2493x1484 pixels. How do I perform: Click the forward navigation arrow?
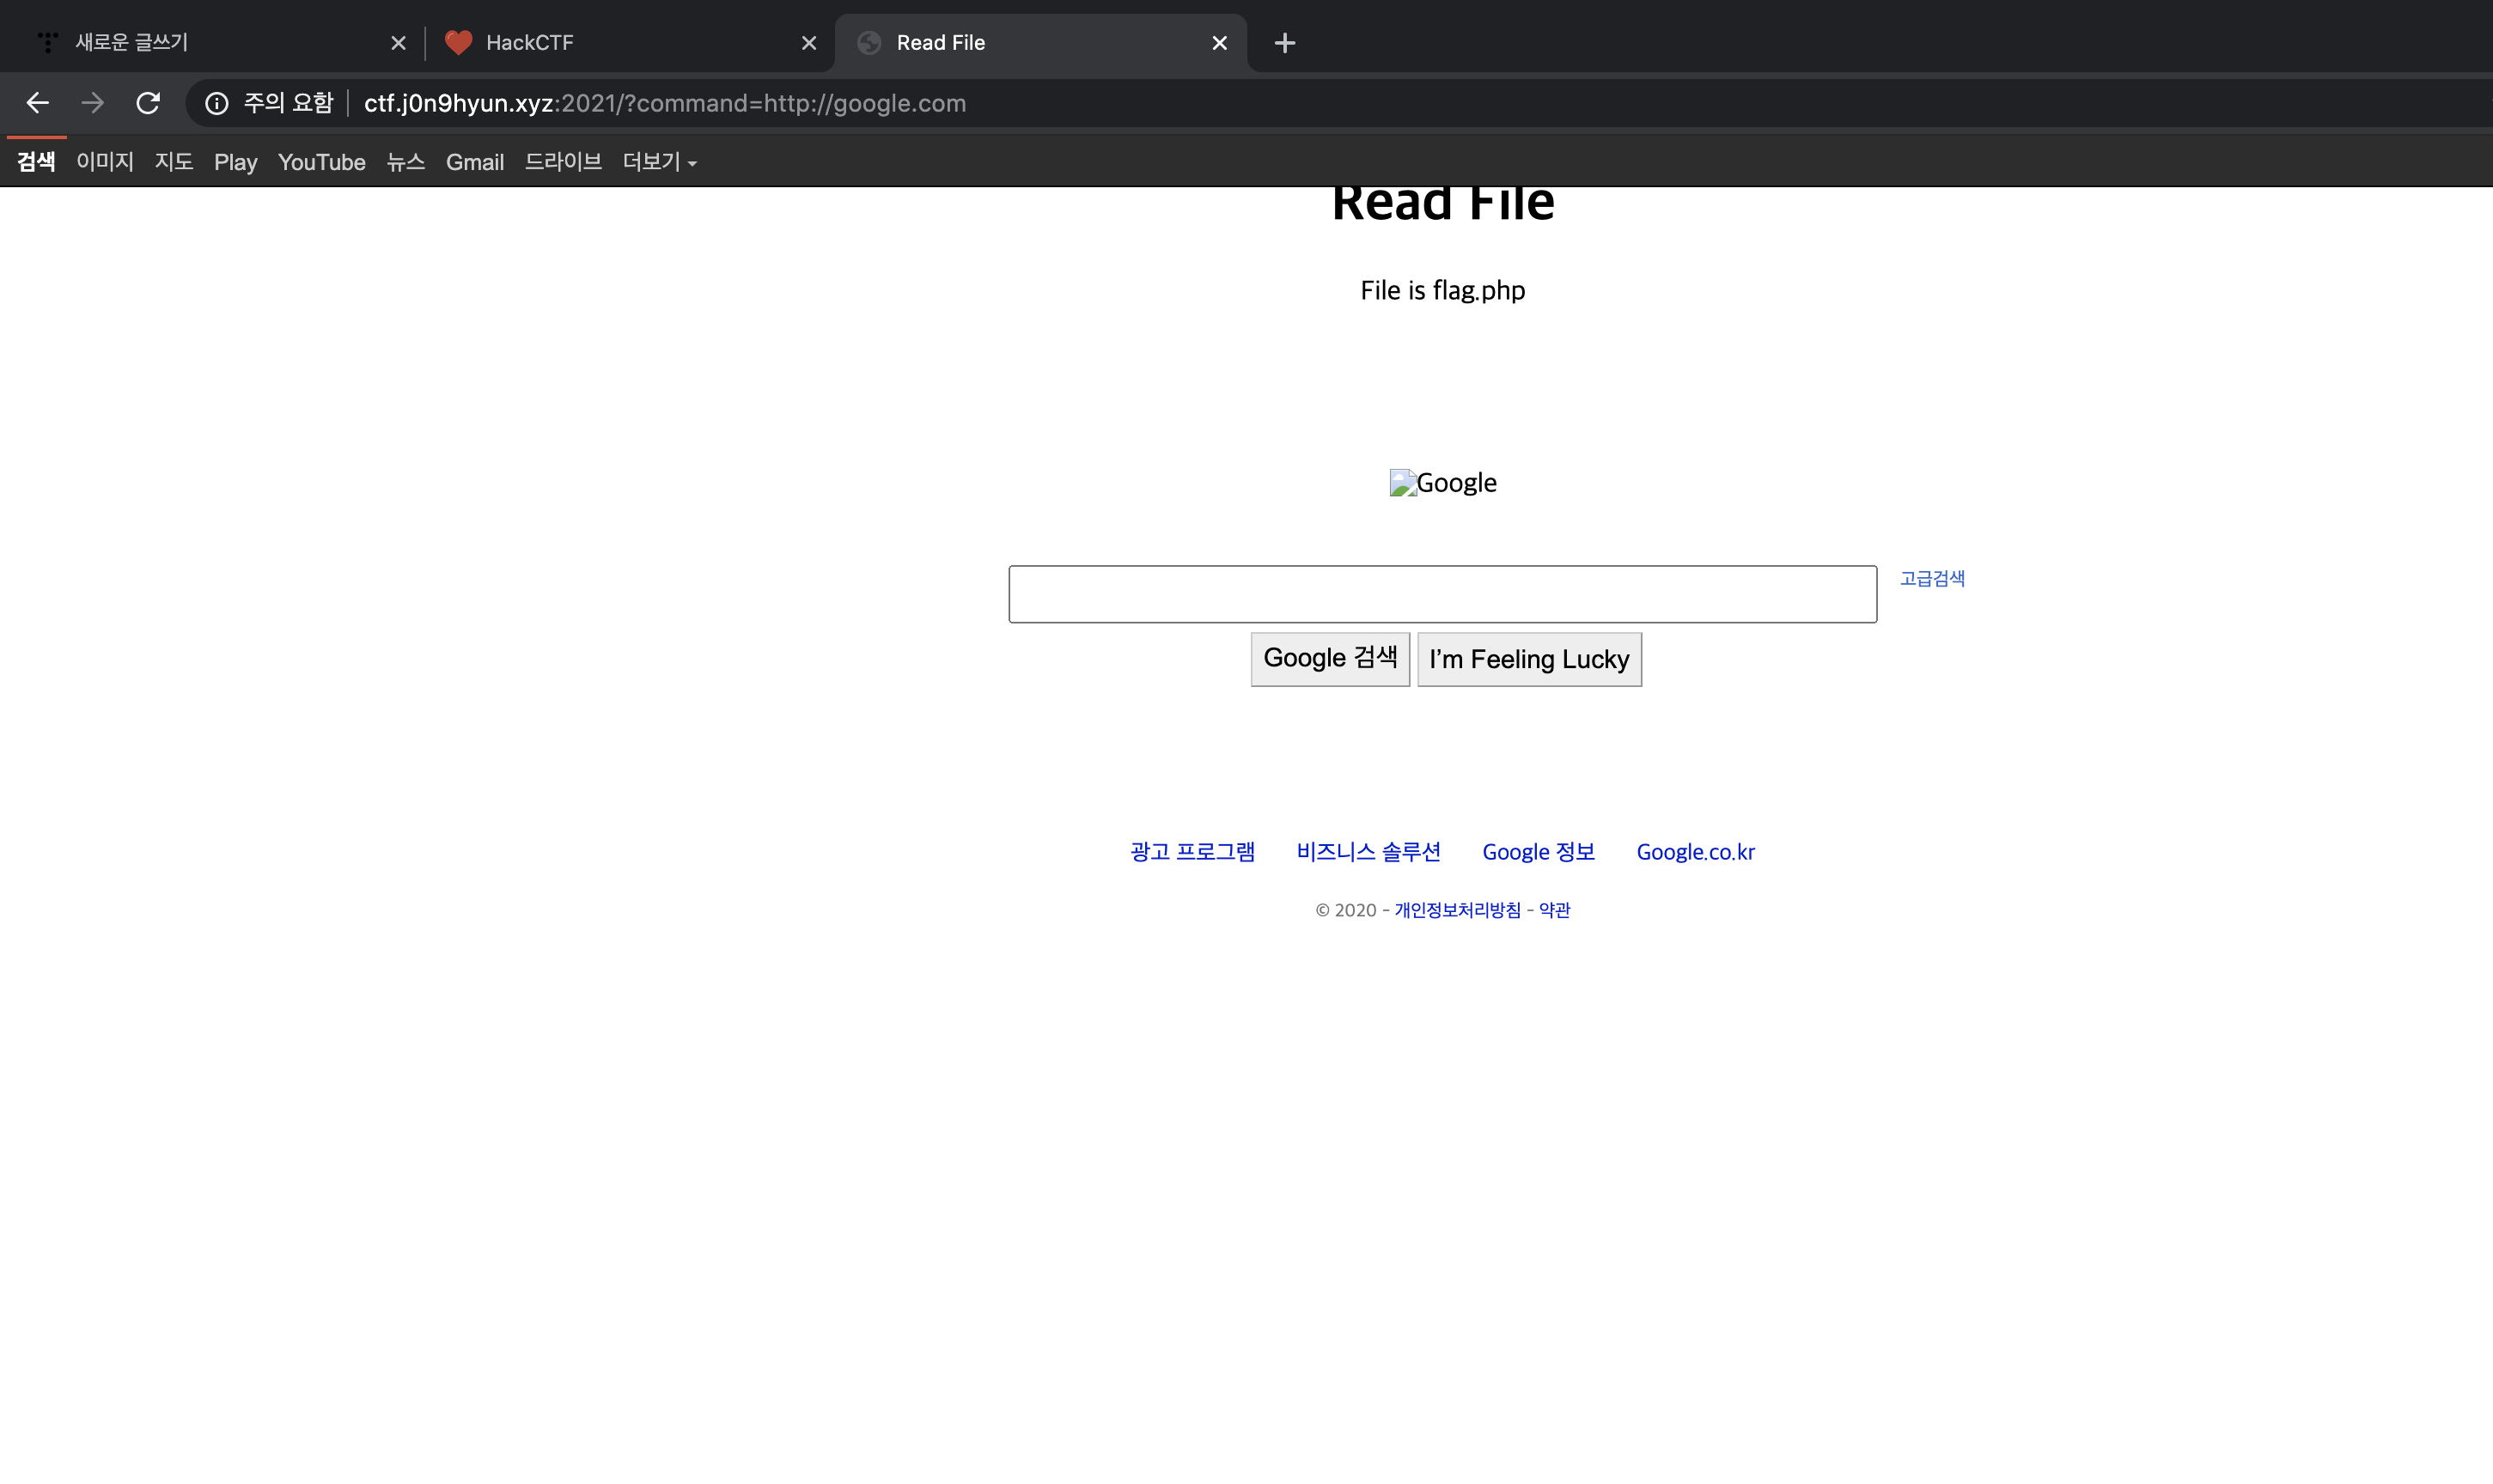(x=93, y=103)
